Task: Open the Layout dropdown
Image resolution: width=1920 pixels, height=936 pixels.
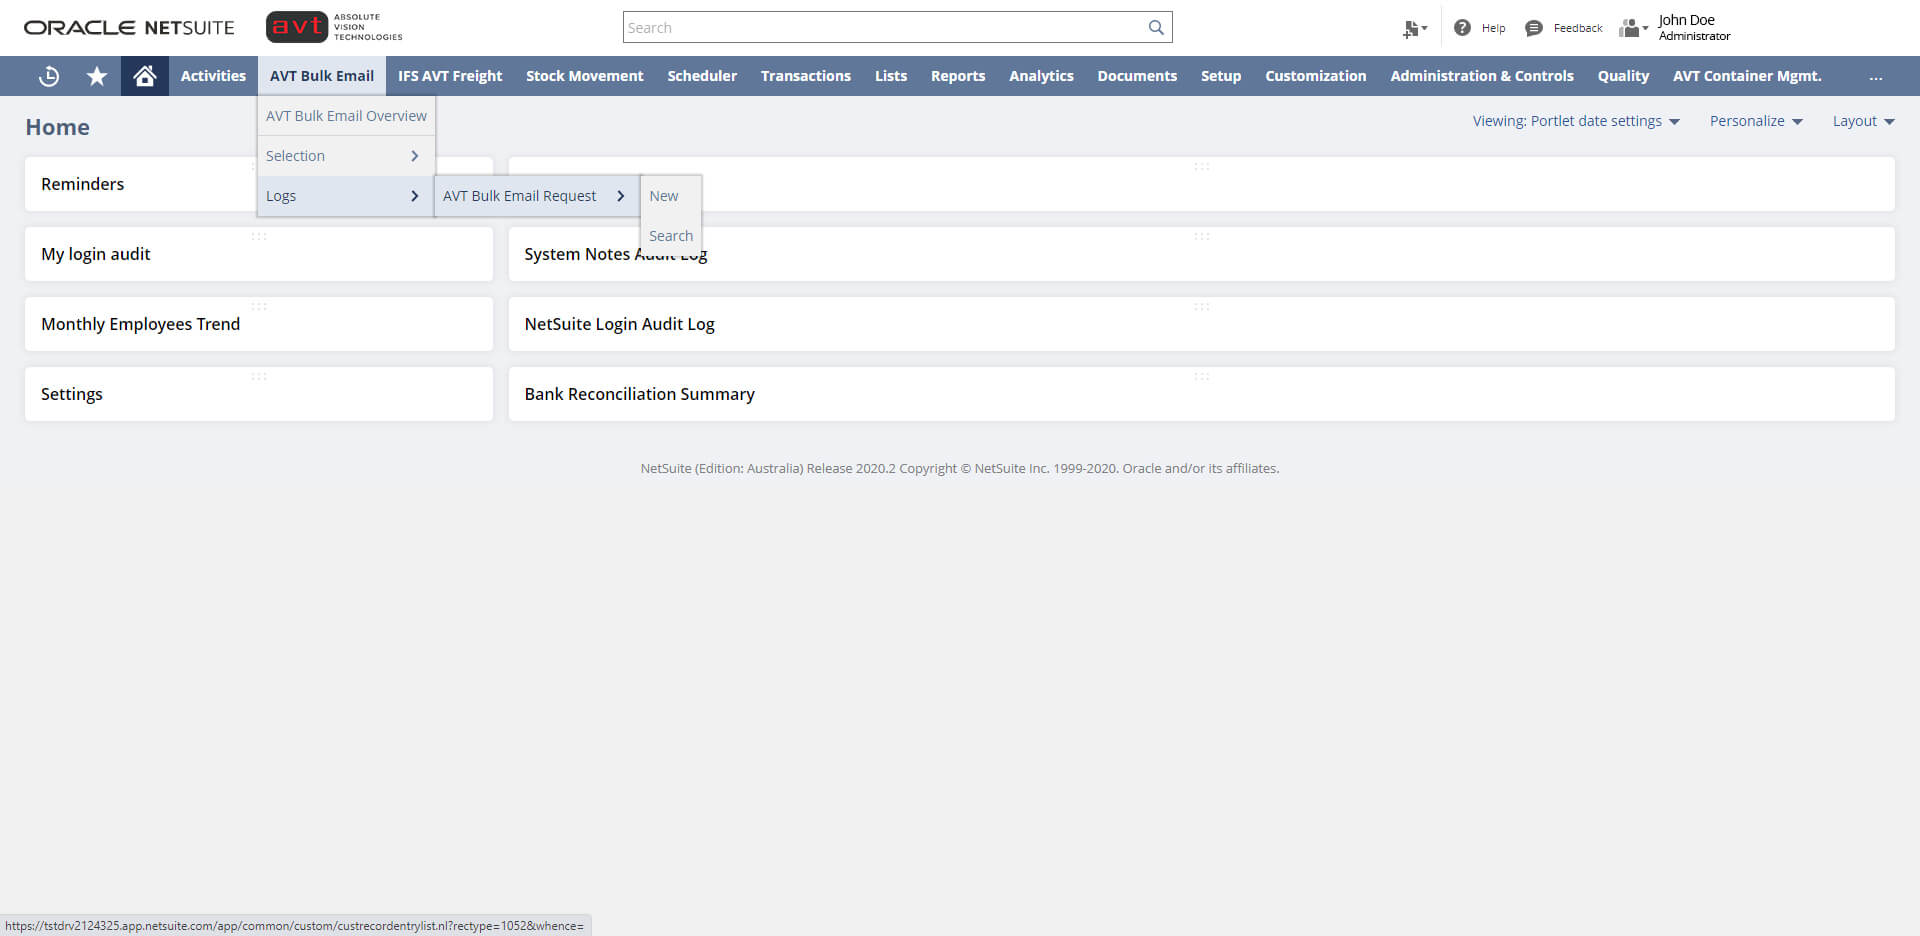Action: pyautogui.click(x=1863, y=121)
